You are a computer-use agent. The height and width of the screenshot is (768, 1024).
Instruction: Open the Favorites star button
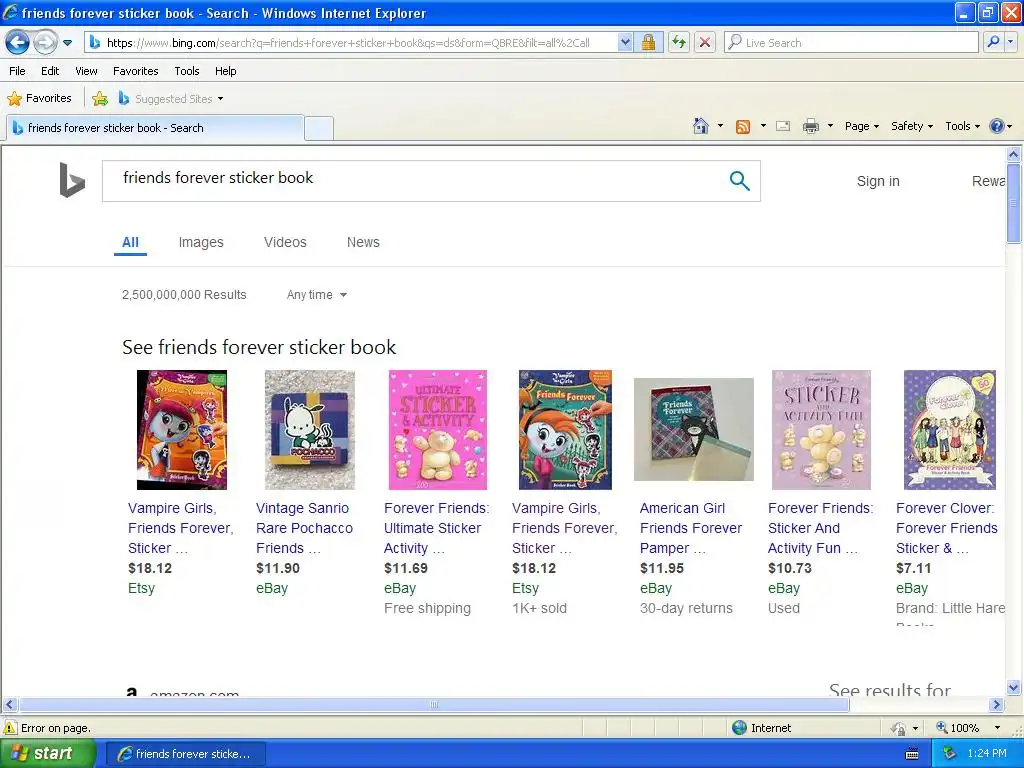(x=39, y=99)
